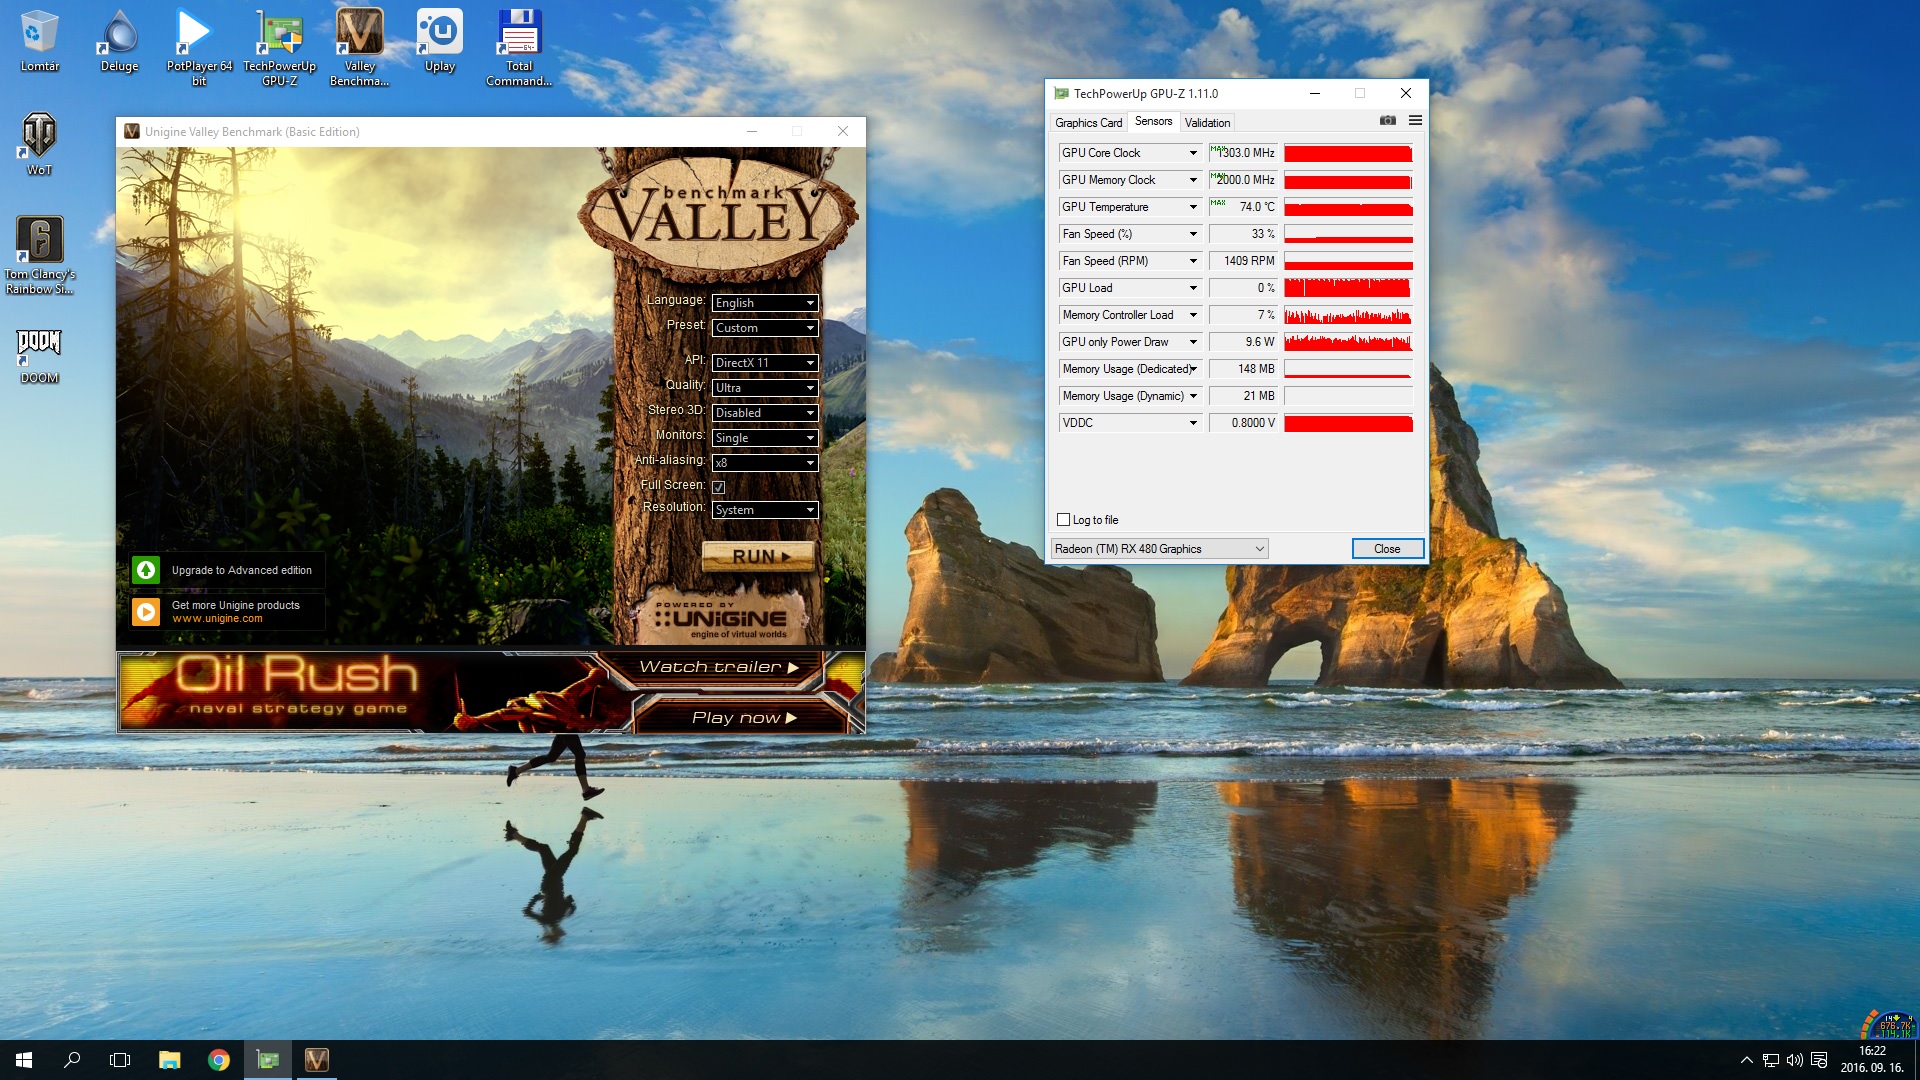Click the Upgrade to Advanced edition icon
The height and width of the screenshot is (1080, 1920).
coord(146,570)
